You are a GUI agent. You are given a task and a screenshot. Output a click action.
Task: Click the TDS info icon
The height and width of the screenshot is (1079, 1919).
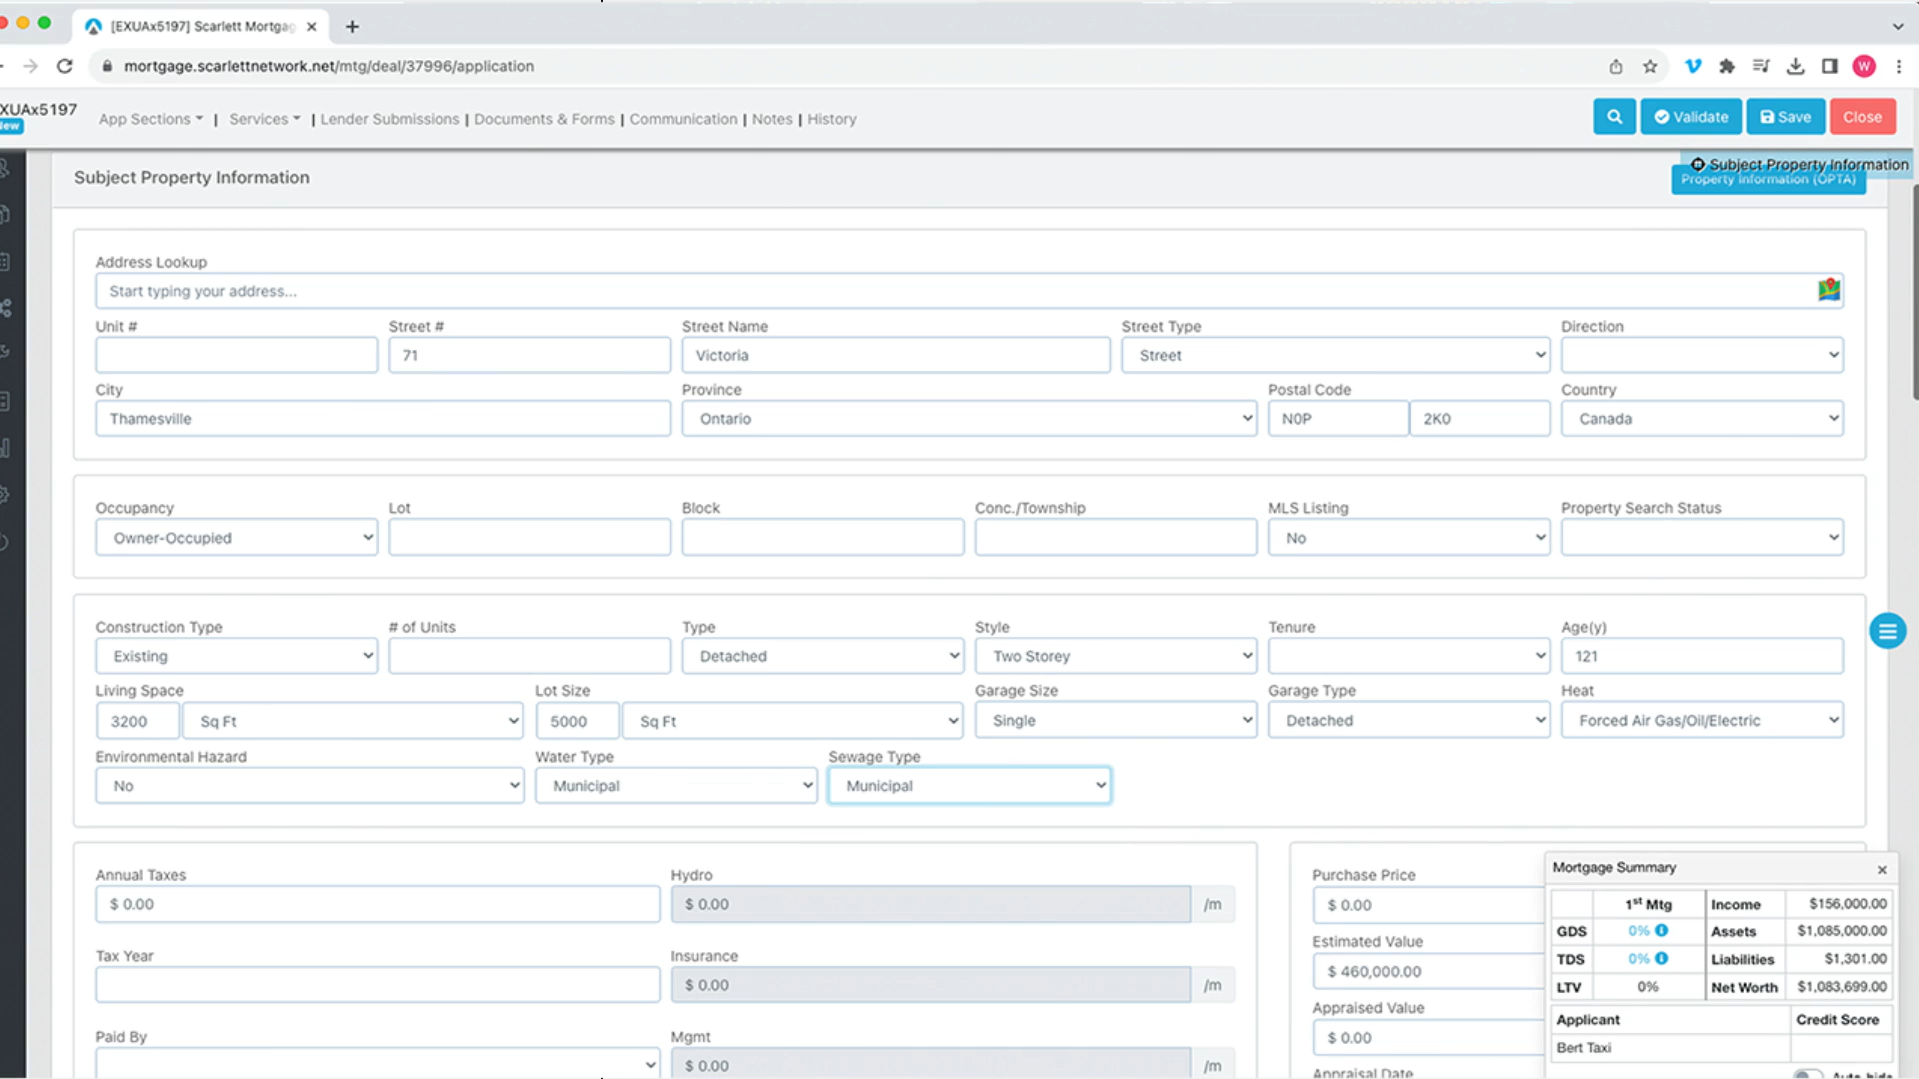1661,958
